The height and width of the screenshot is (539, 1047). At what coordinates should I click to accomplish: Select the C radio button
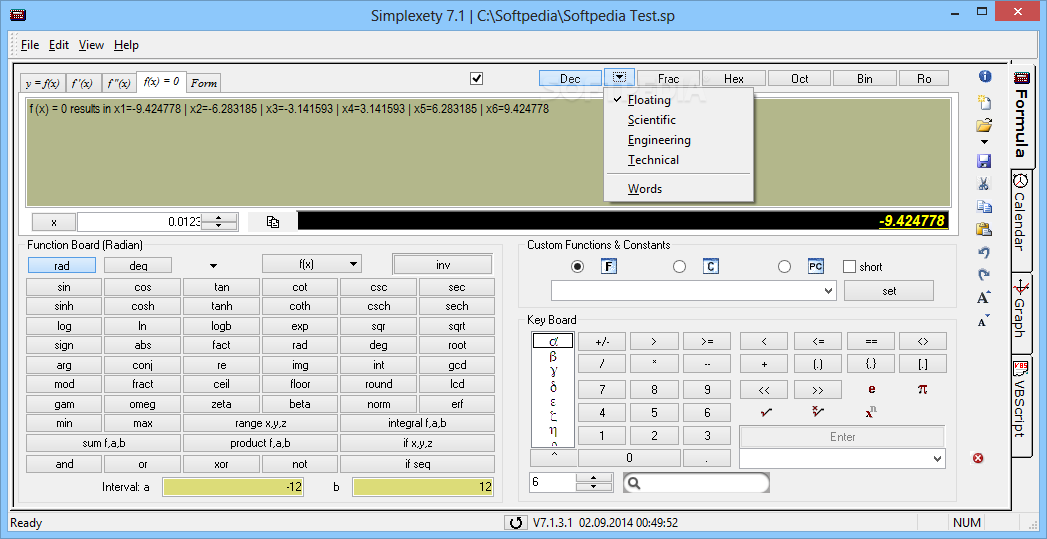point(679,266)
